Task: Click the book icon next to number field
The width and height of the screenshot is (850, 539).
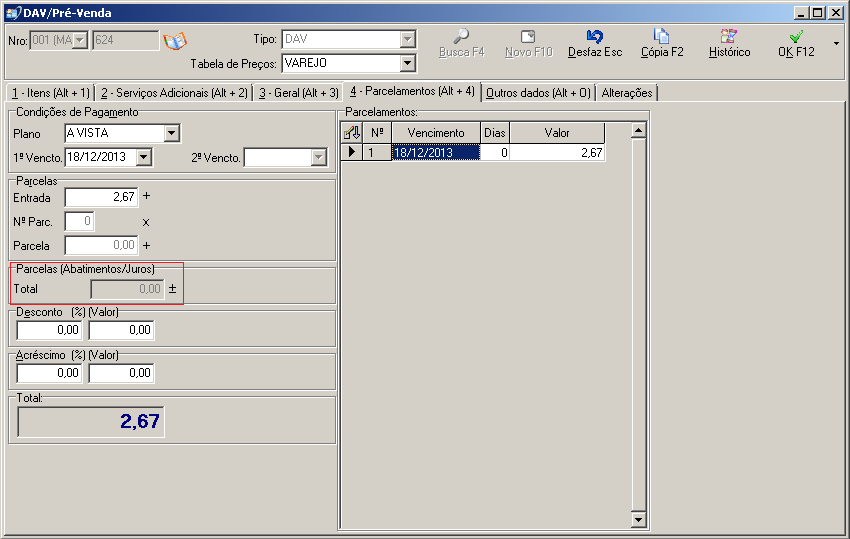Action: [175, 41]
